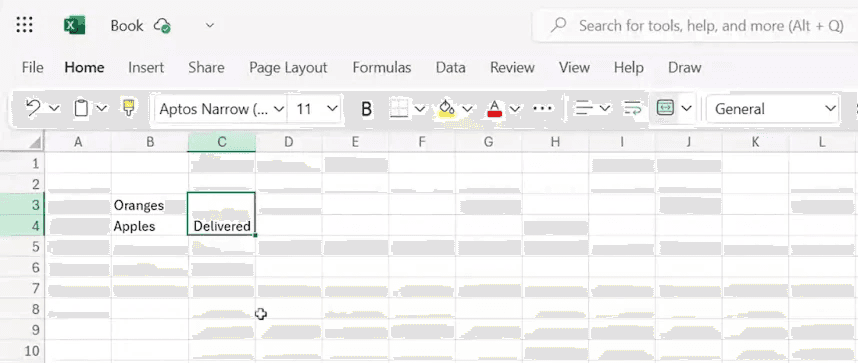
Task: Click the text alignment icon
Action: 583,108
